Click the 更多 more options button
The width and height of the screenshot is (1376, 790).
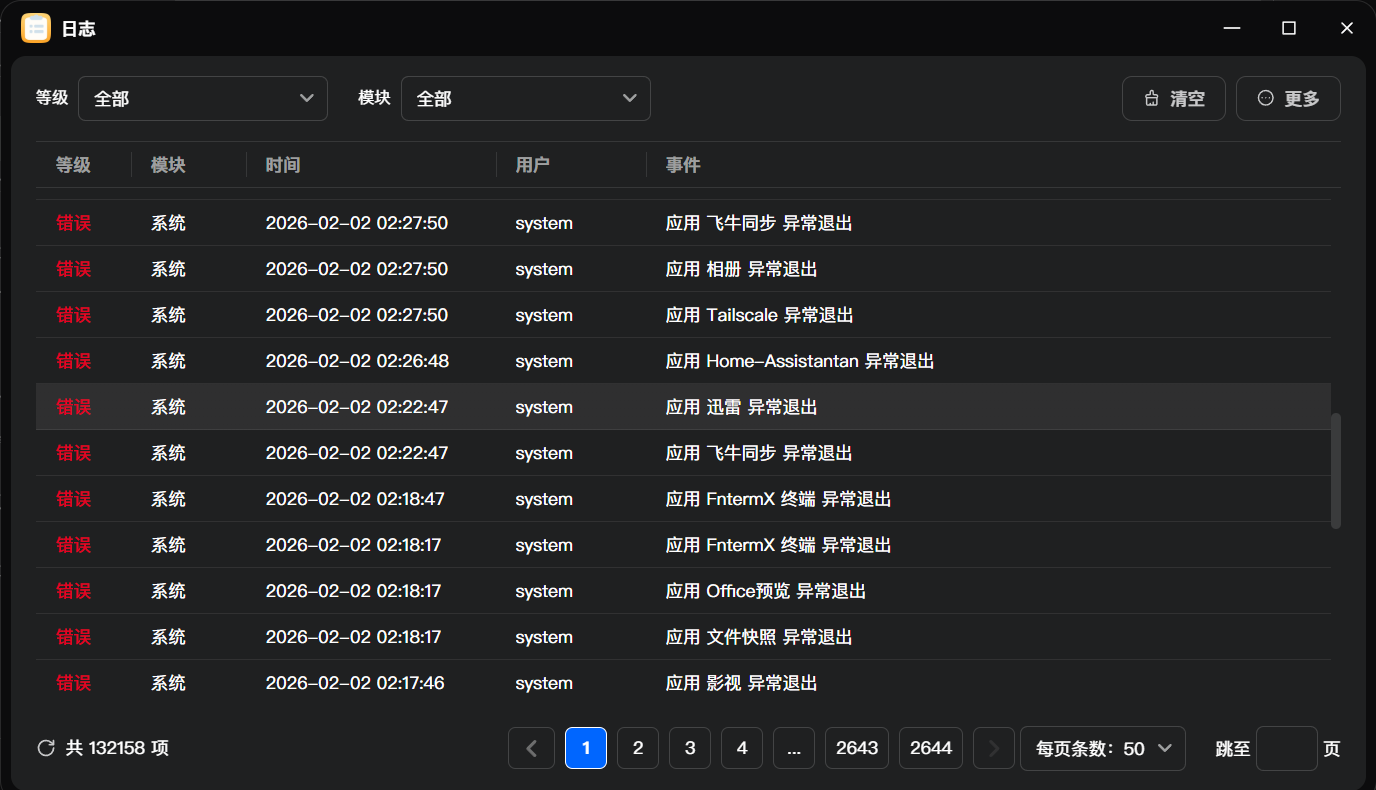point(1288,99)
